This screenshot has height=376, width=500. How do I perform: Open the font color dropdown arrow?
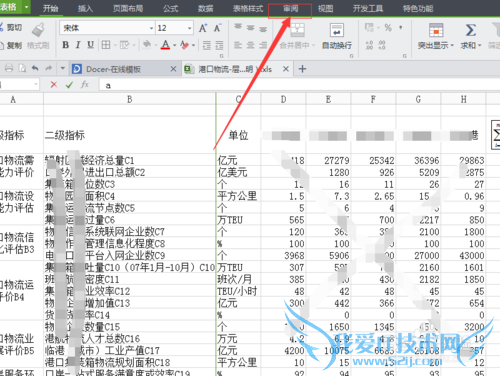coord(174,45)
